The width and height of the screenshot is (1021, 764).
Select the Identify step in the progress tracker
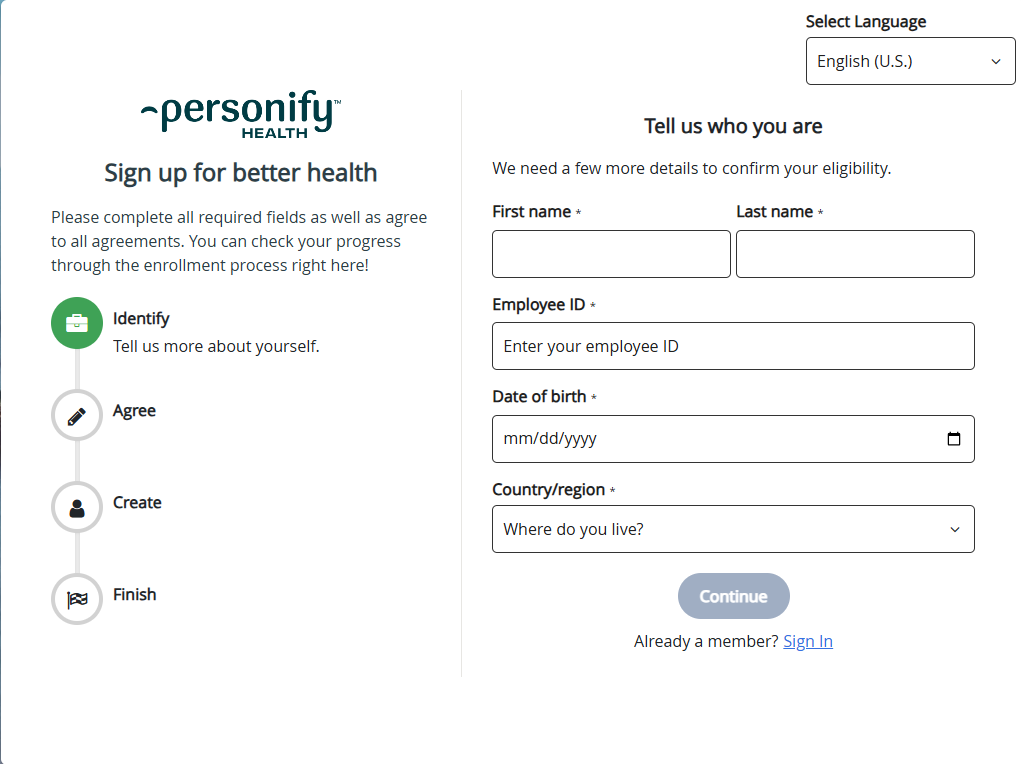pos(76,322)
